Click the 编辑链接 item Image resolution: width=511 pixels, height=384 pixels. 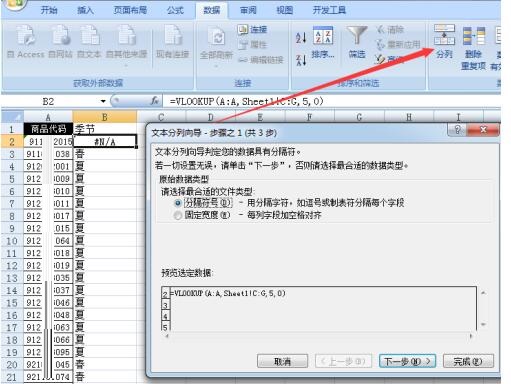[x=261, y=60]
